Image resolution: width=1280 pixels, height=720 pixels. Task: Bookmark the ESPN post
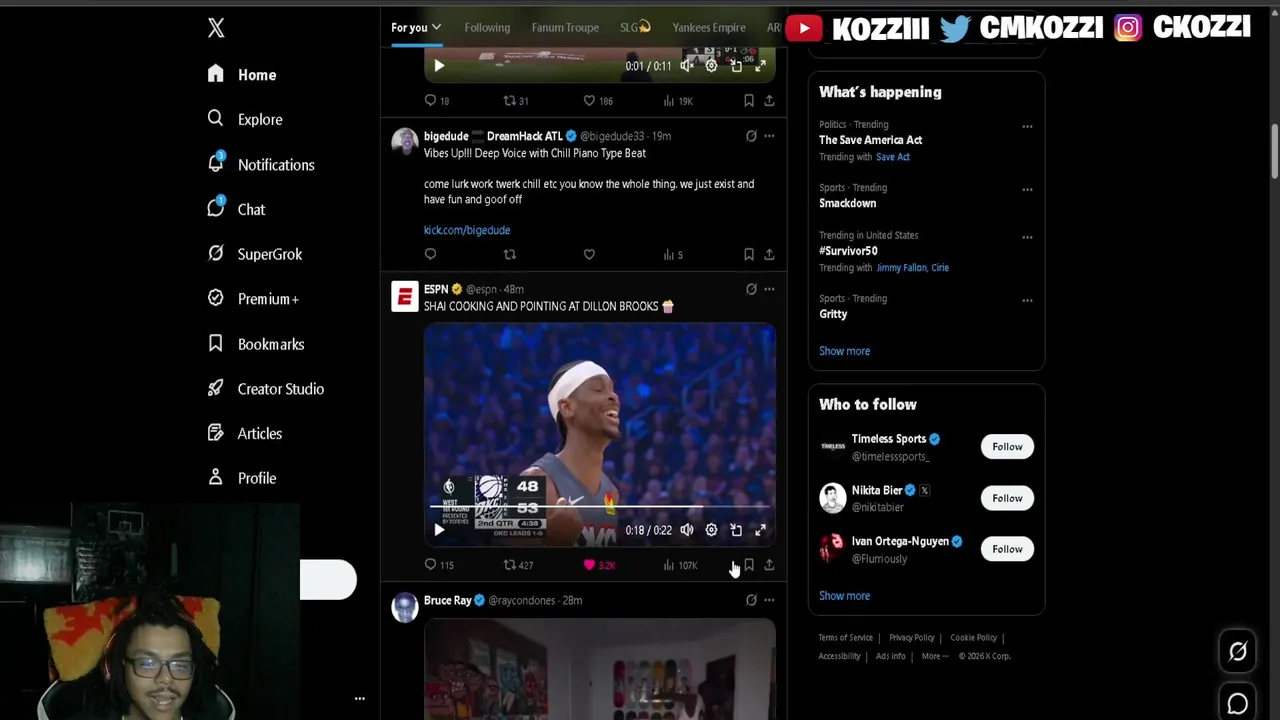point(749,565)
